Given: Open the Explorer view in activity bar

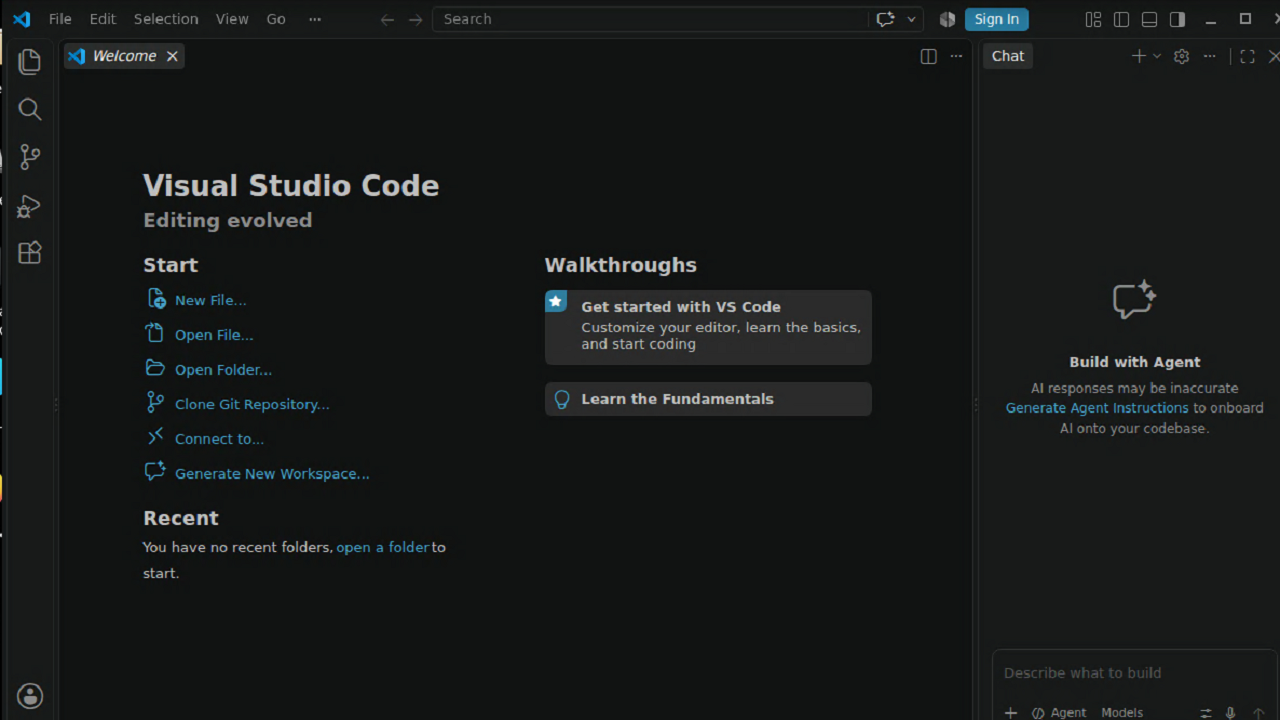Looking at the screenshot, I should pyautogui.click(x=30, y=61).
